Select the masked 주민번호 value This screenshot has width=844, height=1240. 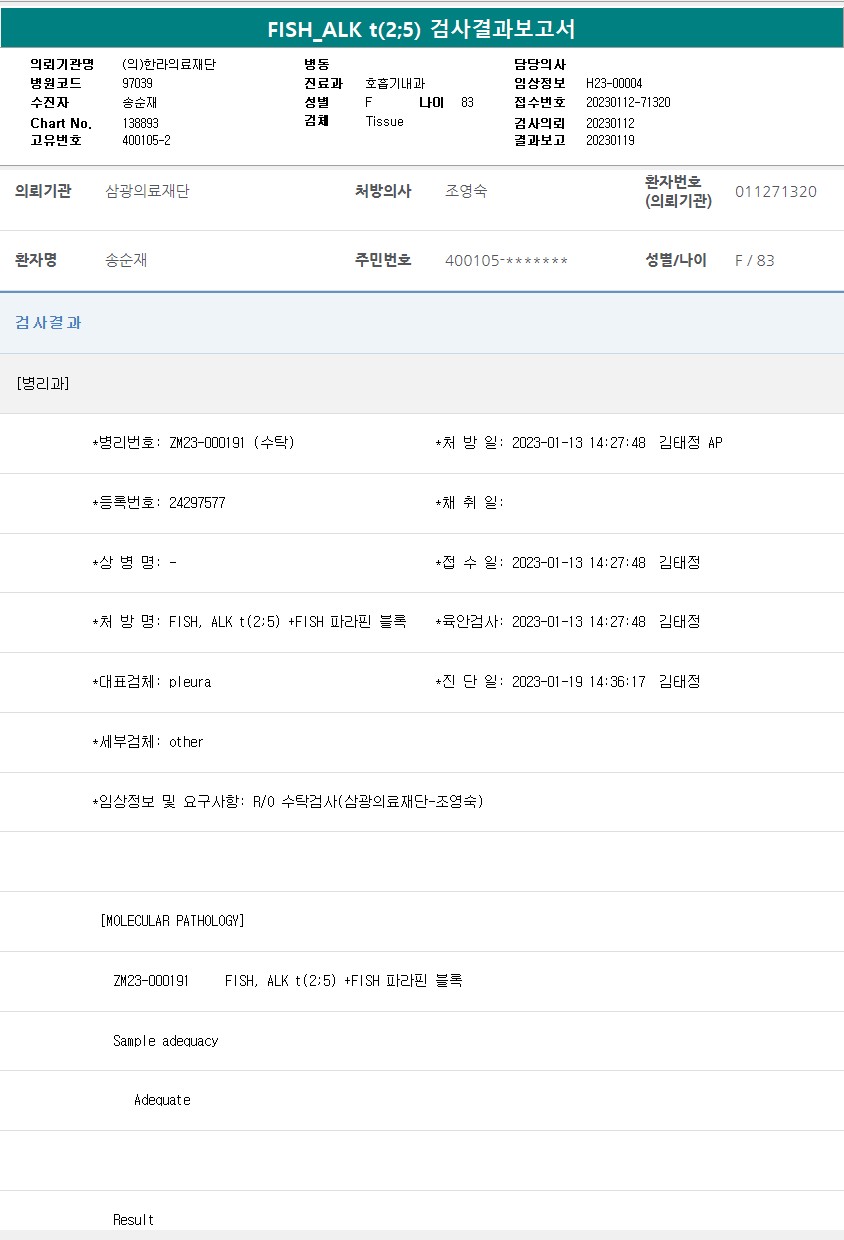tap(506, 261)
